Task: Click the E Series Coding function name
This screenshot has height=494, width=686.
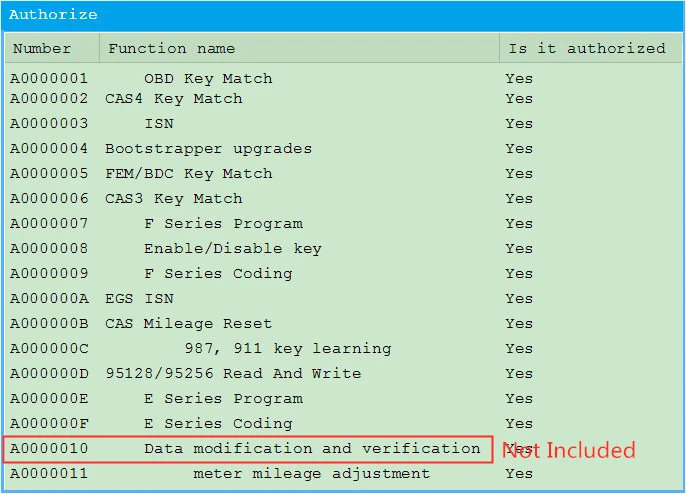Action: (218, 424)
